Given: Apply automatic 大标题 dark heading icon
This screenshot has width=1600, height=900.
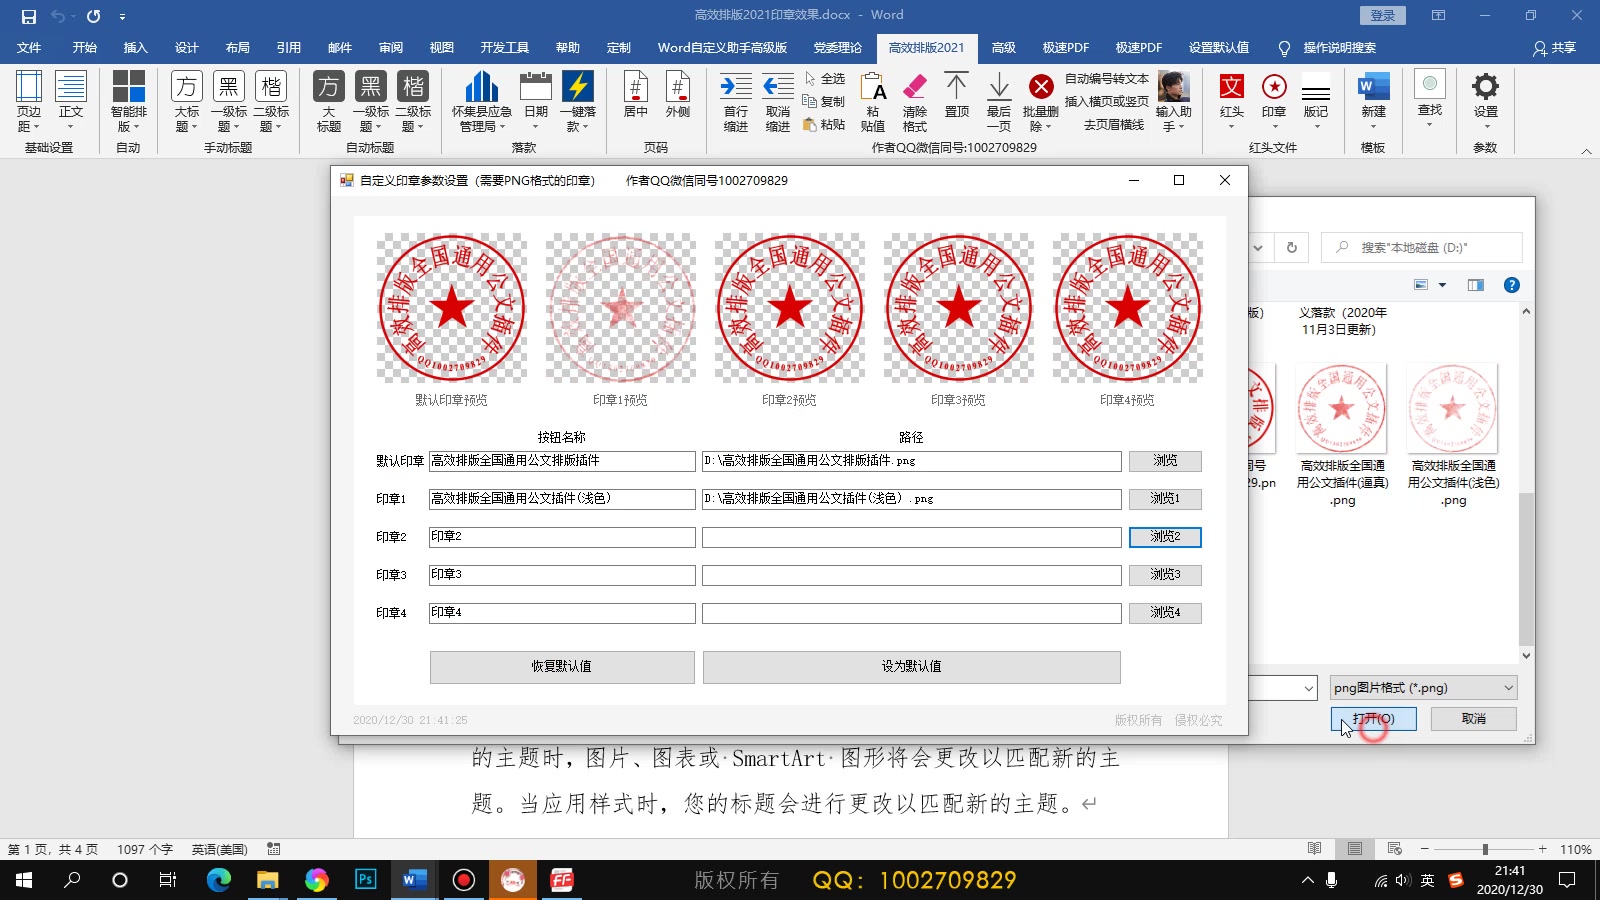Looking at the screenshot, I should pos(329,101).
